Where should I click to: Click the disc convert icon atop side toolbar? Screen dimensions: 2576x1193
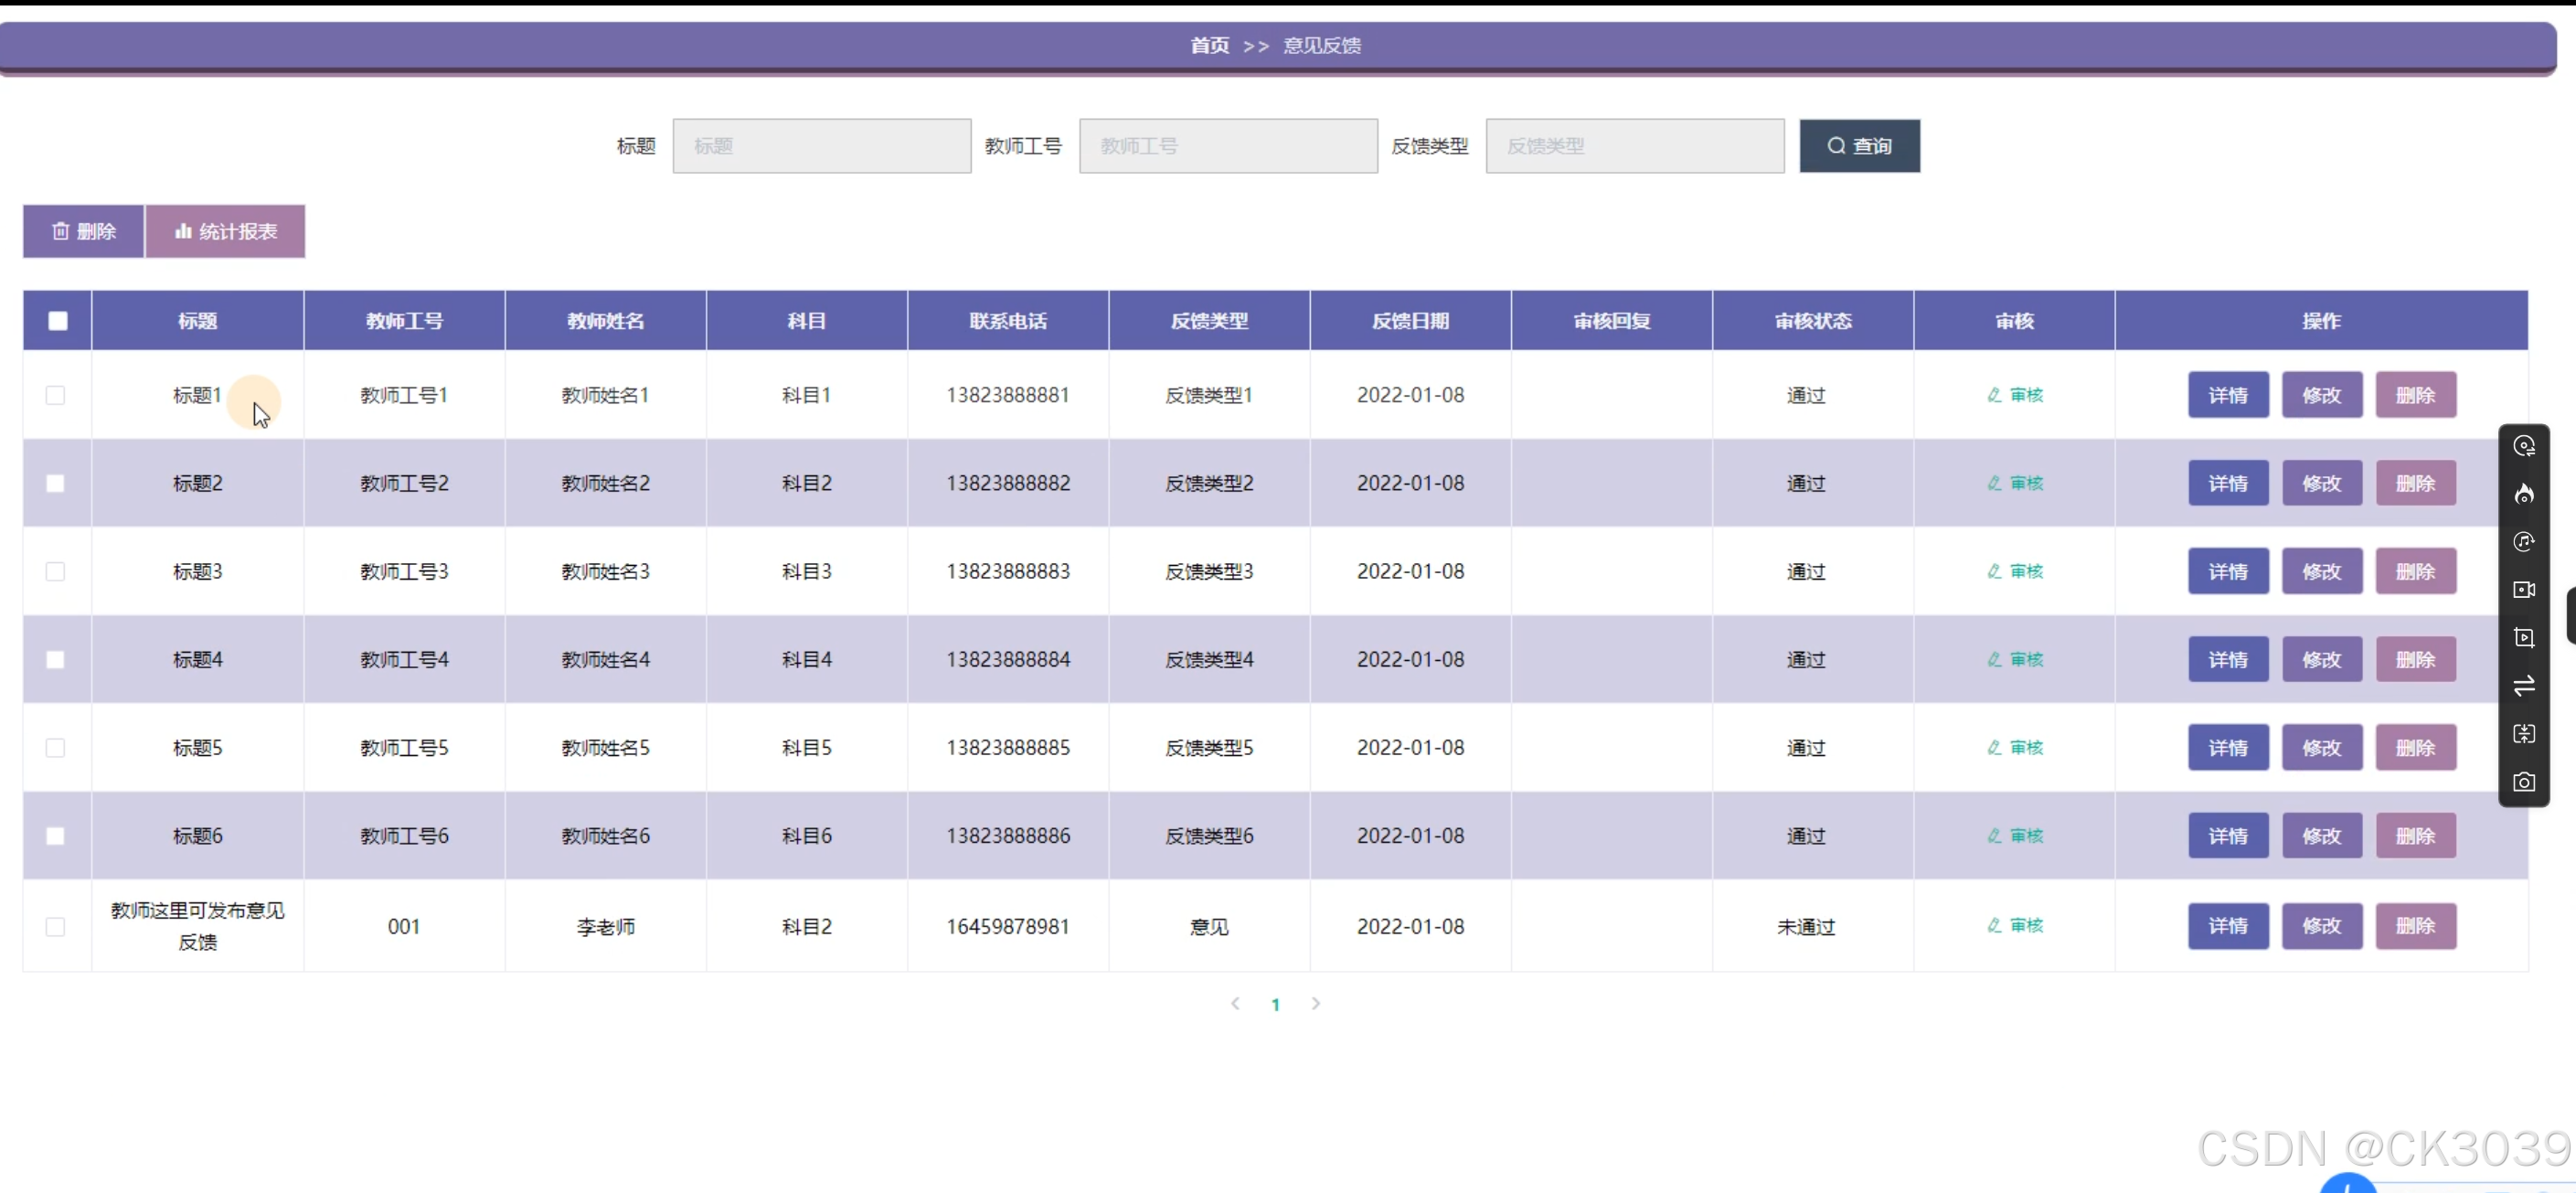(2523, 446)
